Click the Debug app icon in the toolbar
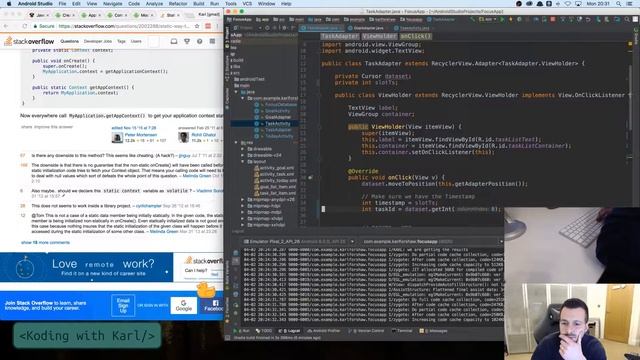640x360 pixels. tap(519, 19)
